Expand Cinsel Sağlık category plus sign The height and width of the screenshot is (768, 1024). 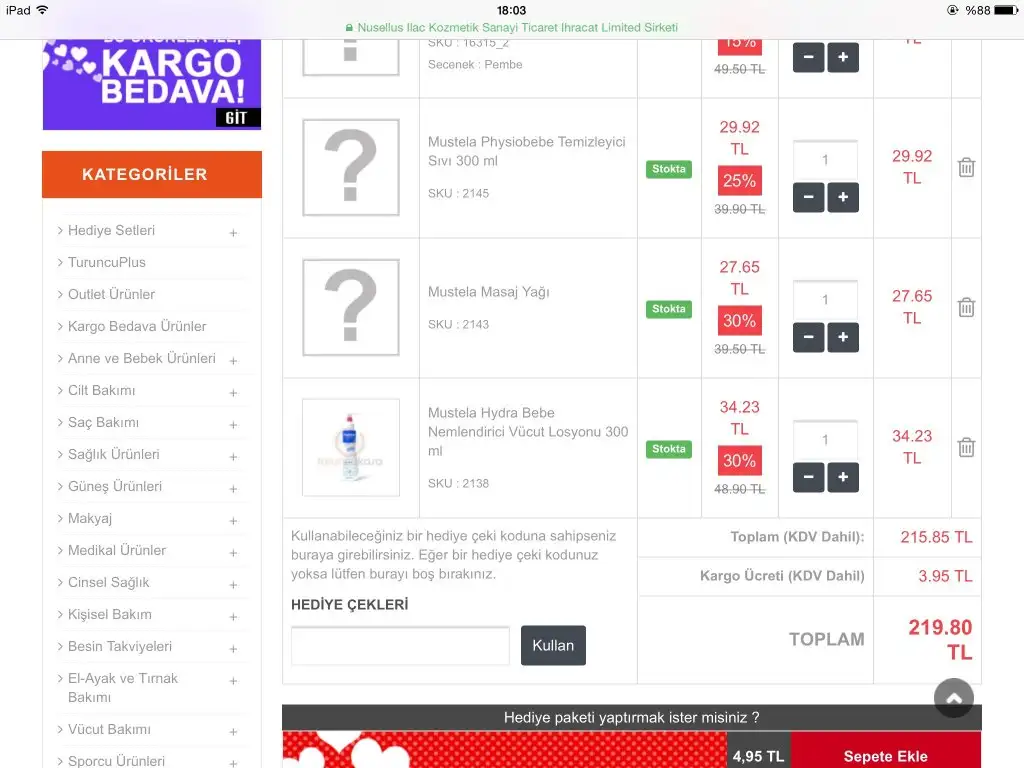233,584
